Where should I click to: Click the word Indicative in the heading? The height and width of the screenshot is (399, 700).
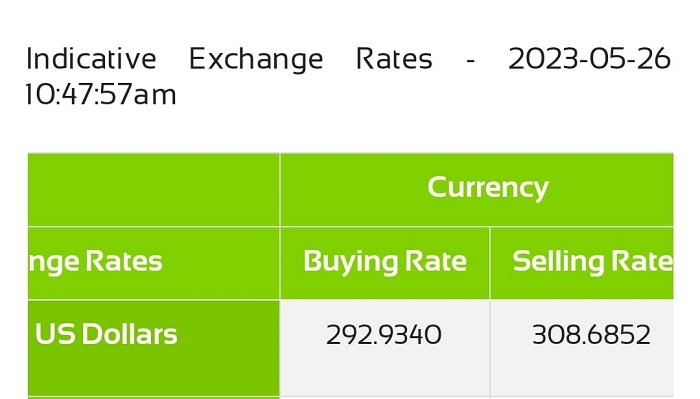tap(91, 59)
